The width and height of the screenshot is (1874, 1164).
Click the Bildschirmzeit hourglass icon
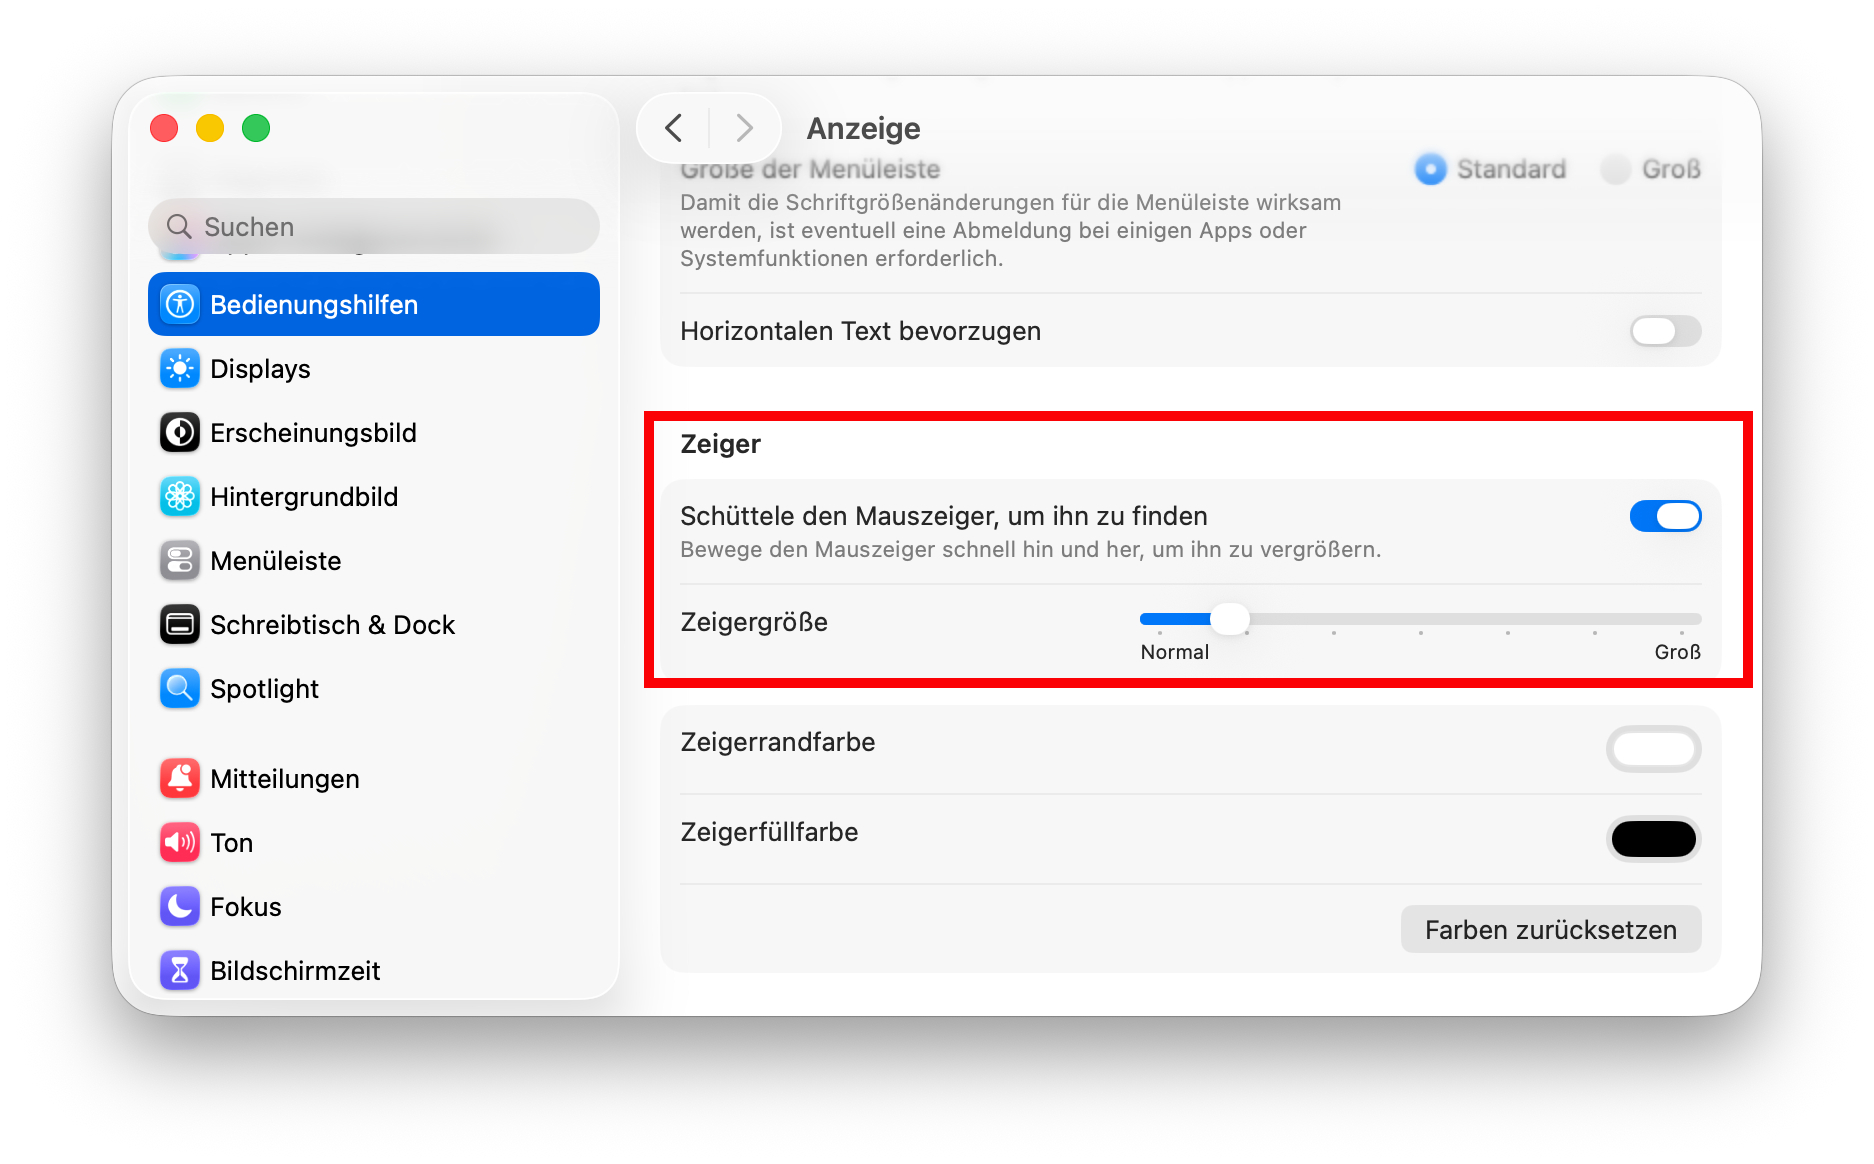pos(180,971)
